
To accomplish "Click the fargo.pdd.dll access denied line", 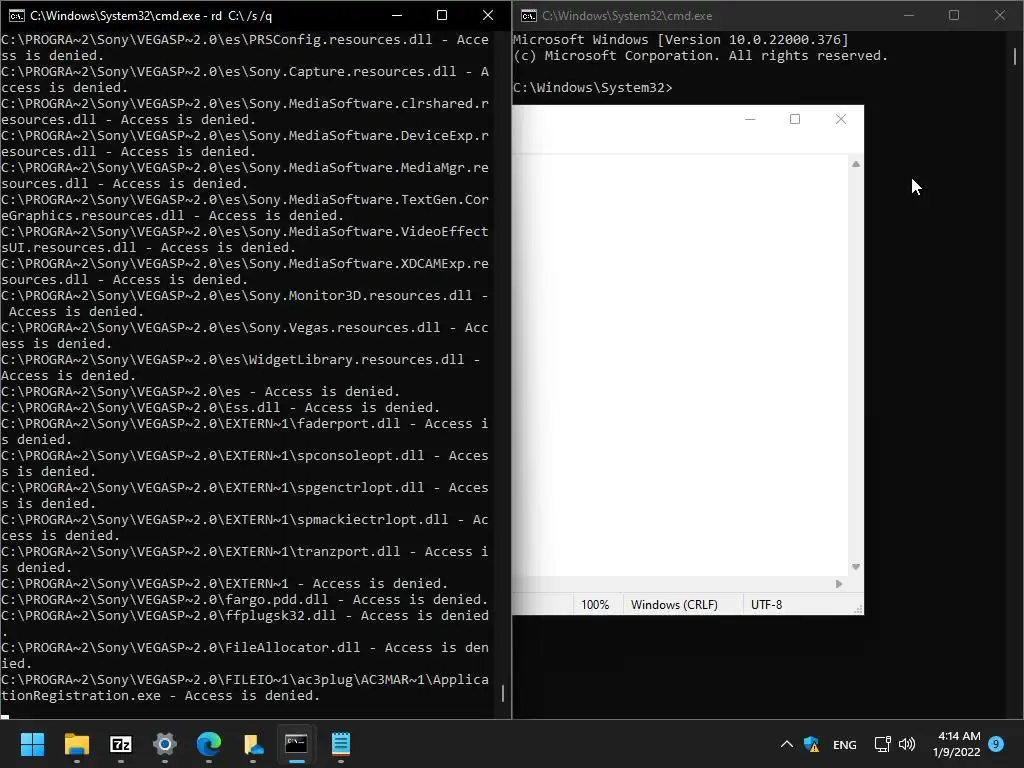I will (245, 600).
